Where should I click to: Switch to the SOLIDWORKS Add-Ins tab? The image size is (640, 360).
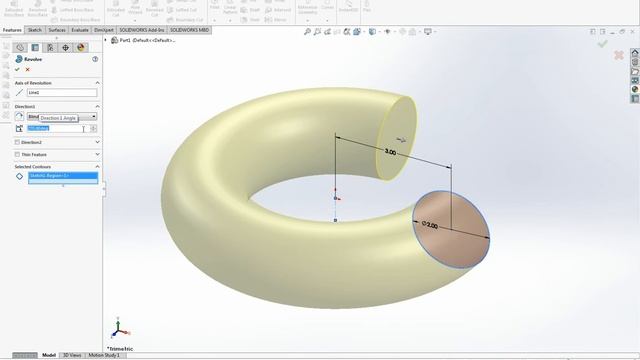pyautogui.click(x=142, y=30)
